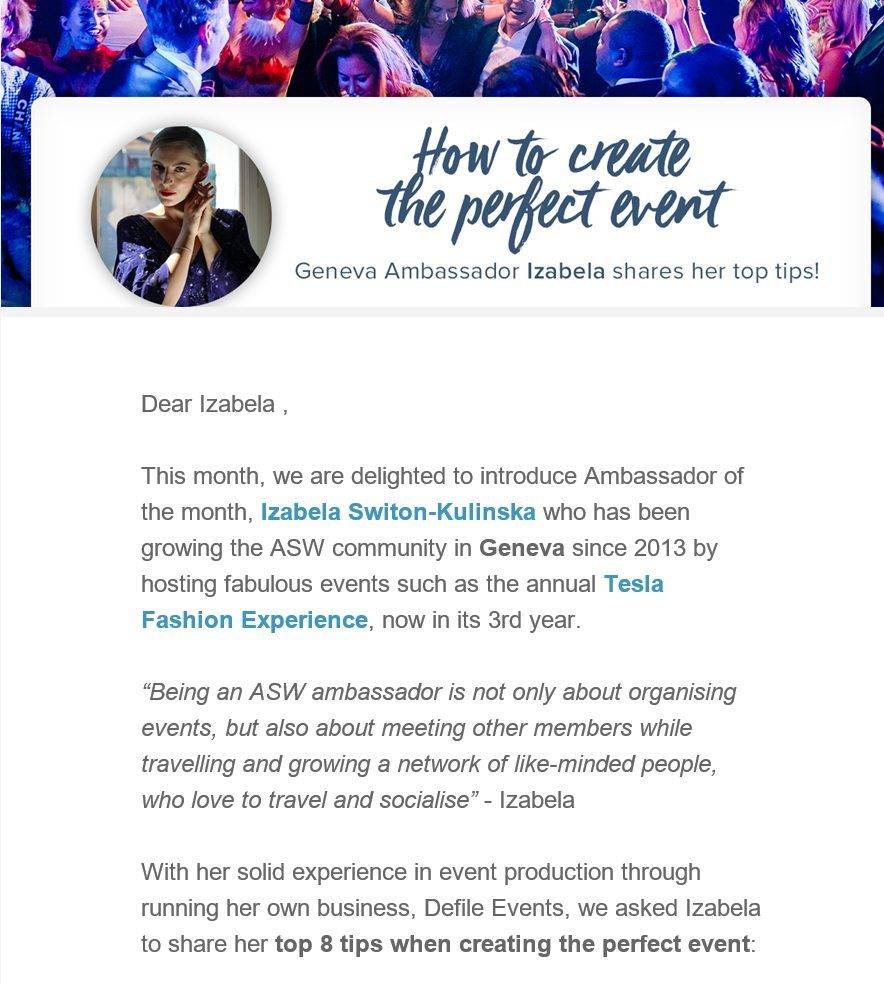Click the party crowd banner image

(x=442, y=48)
